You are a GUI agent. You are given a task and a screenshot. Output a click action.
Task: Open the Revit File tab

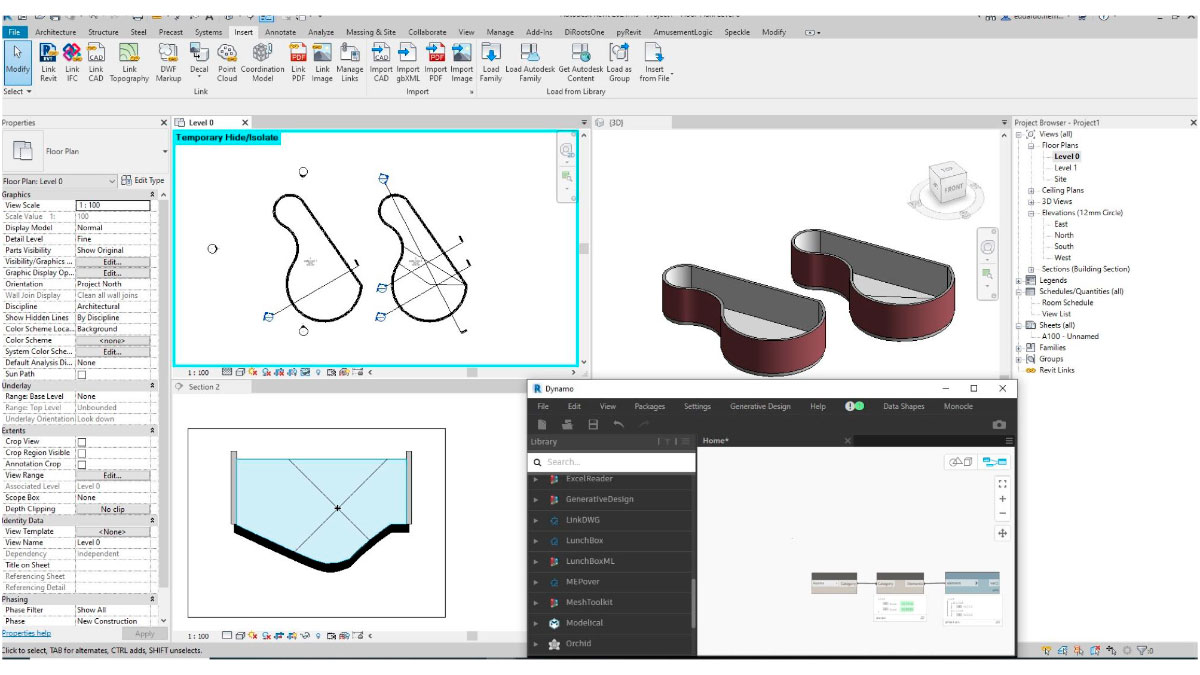point(15,32)
